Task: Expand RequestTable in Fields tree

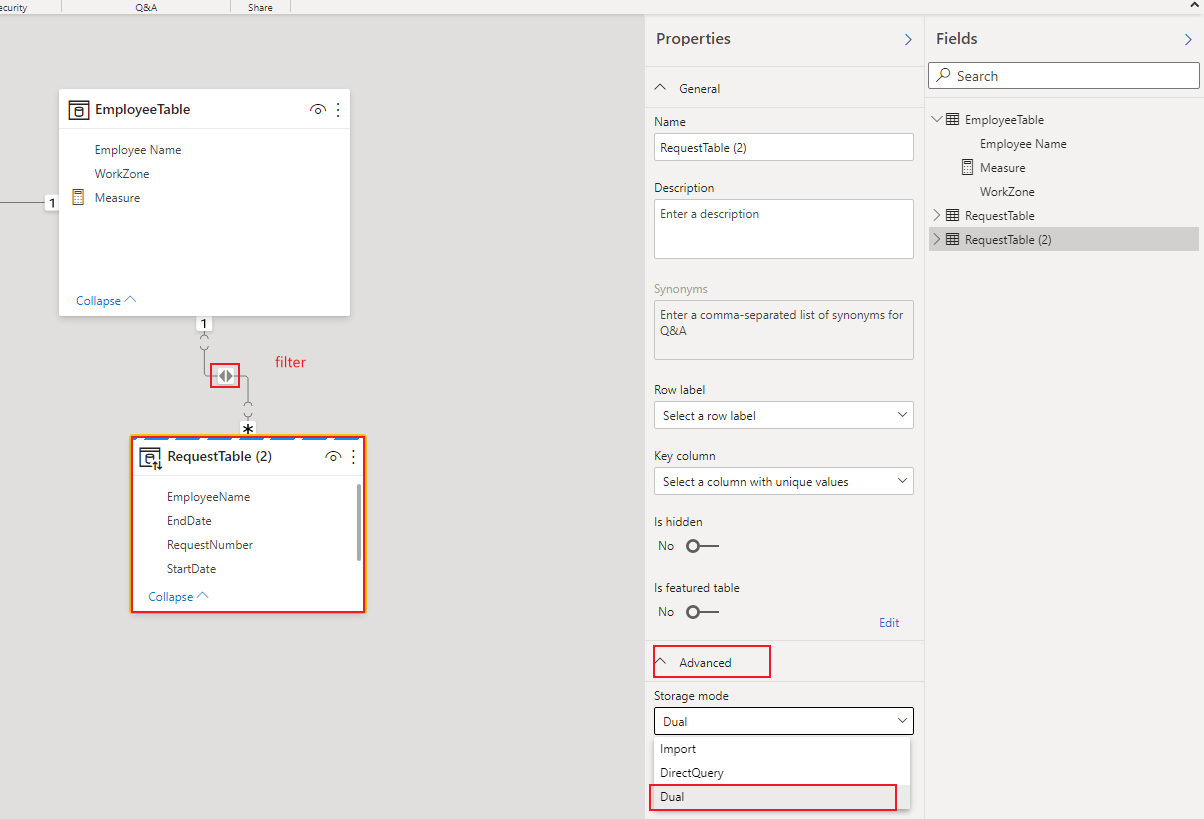Action: [937, 216]
